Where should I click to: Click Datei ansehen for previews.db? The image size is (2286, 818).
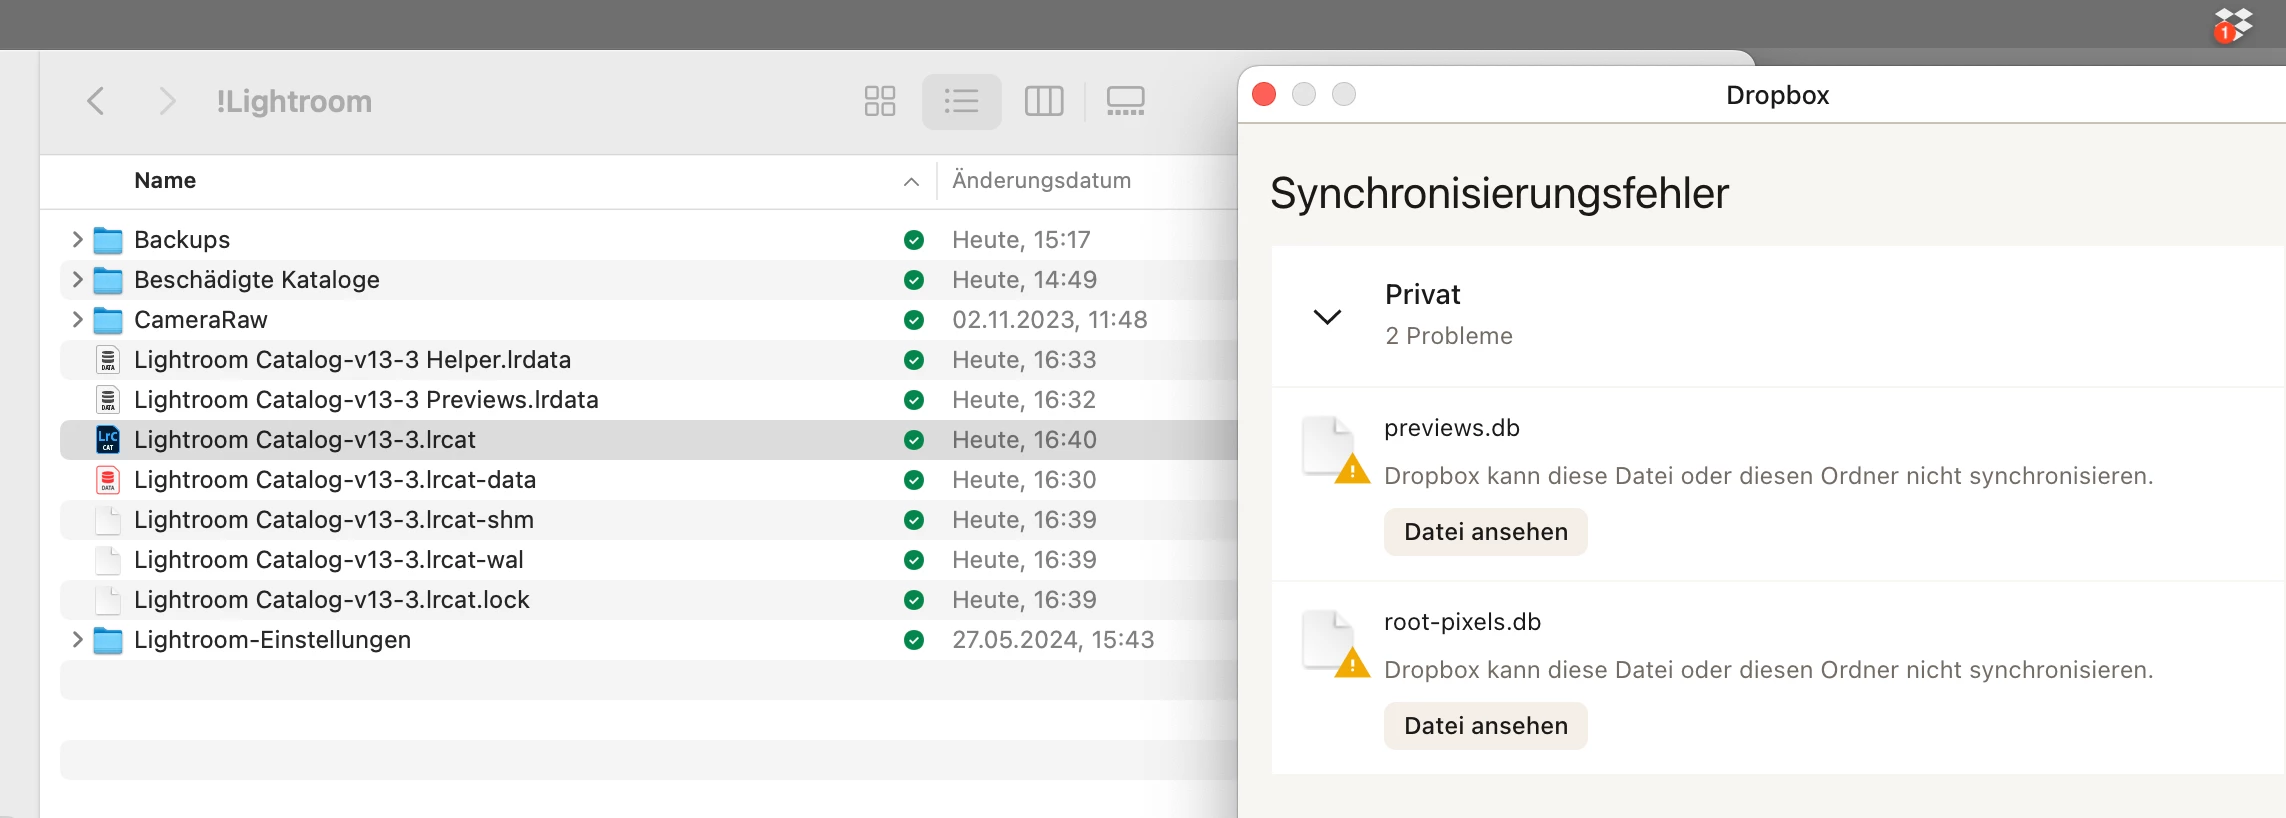click(x=1485, y=532)
